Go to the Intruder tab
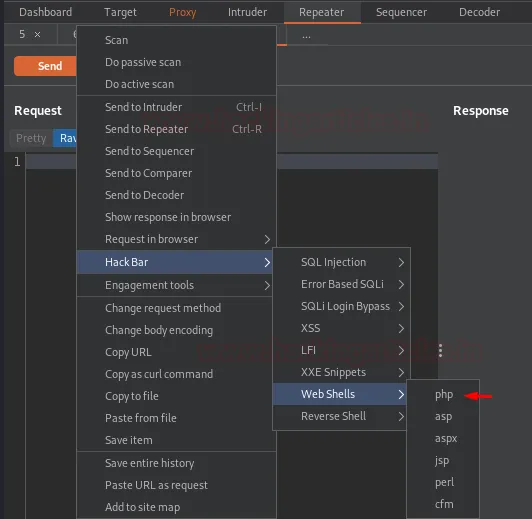 (247, 12)
